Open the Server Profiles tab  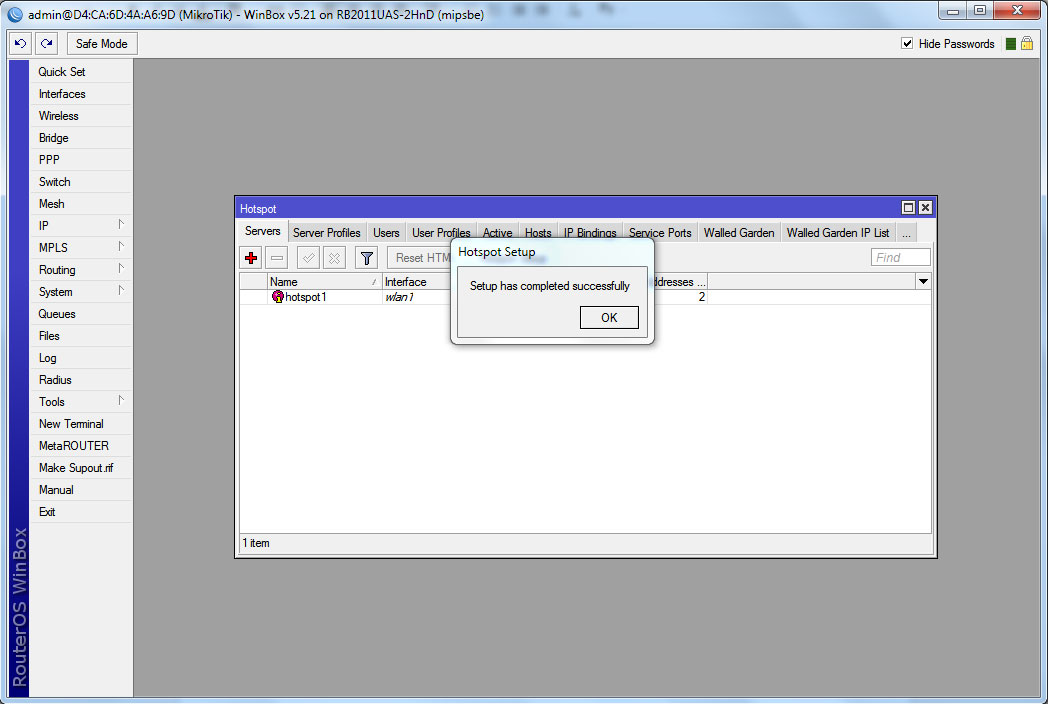326,233
